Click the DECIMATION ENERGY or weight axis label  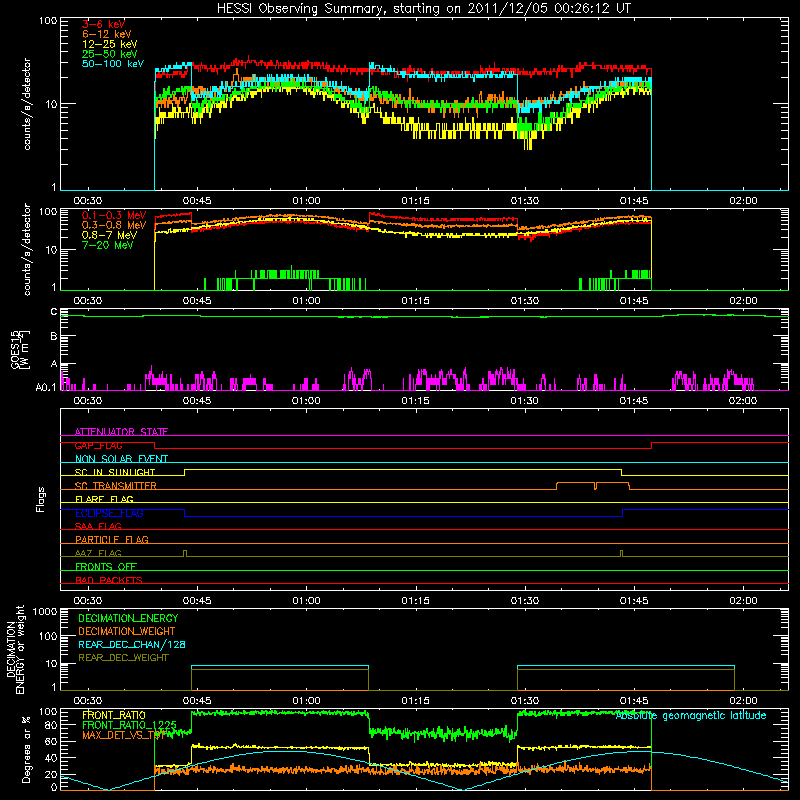point(15,649)
